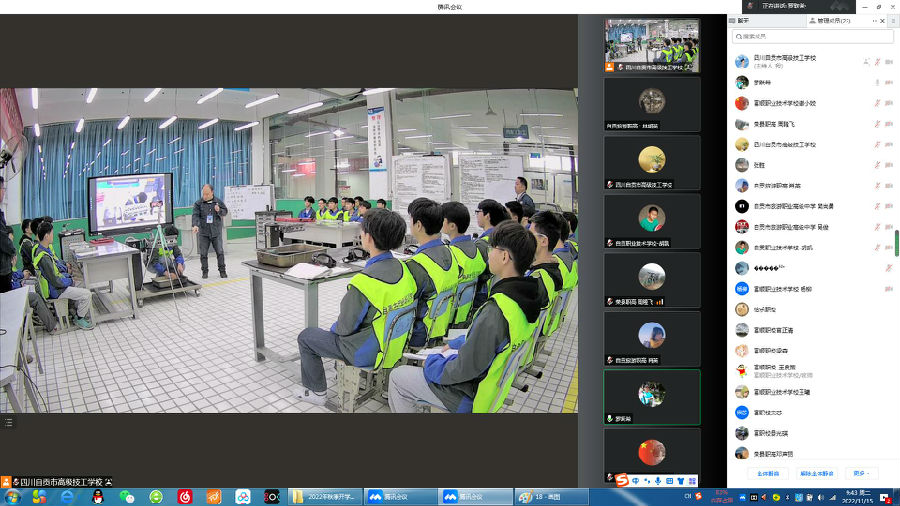Select last visible member row at list bottom

click(812, 454)
